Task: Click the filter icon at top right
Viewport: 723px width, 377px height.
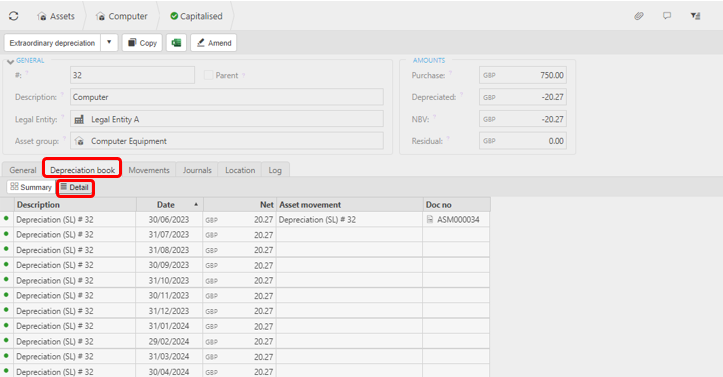Action: point(695,16)
